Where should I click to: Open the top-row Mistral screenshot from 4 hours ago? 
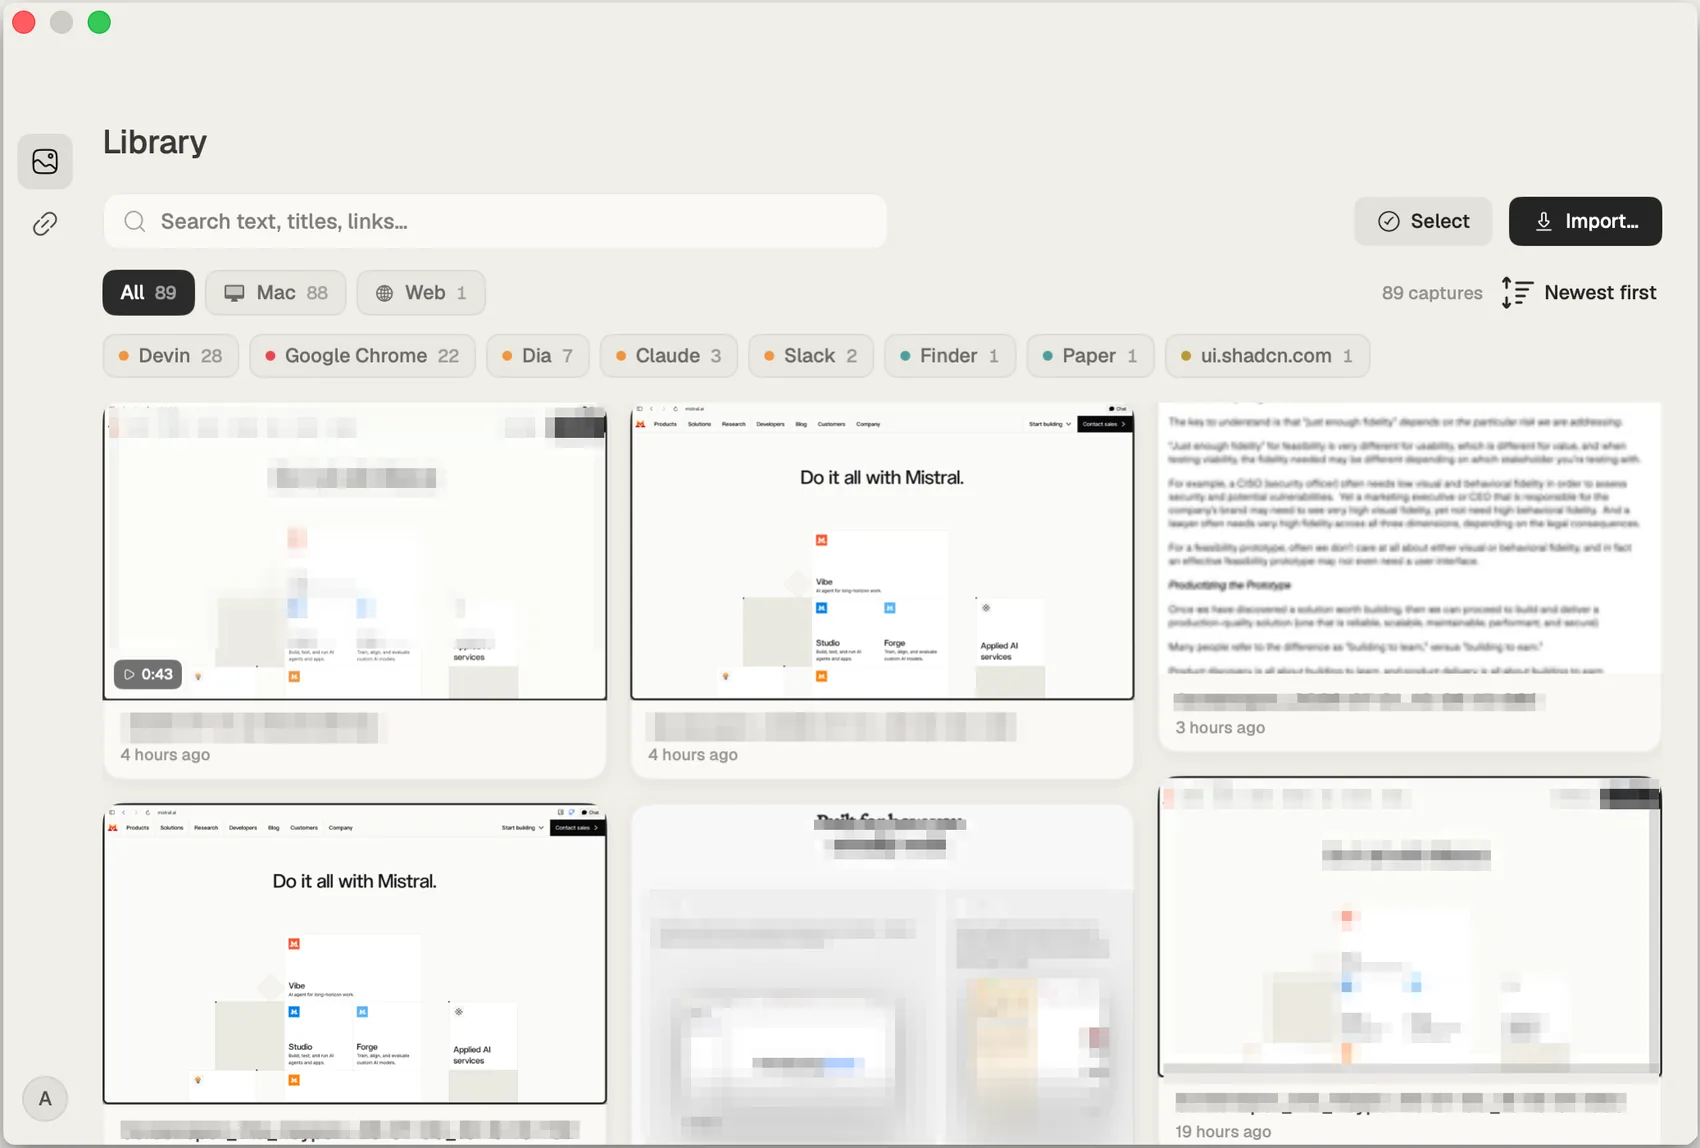click(882, 552)
